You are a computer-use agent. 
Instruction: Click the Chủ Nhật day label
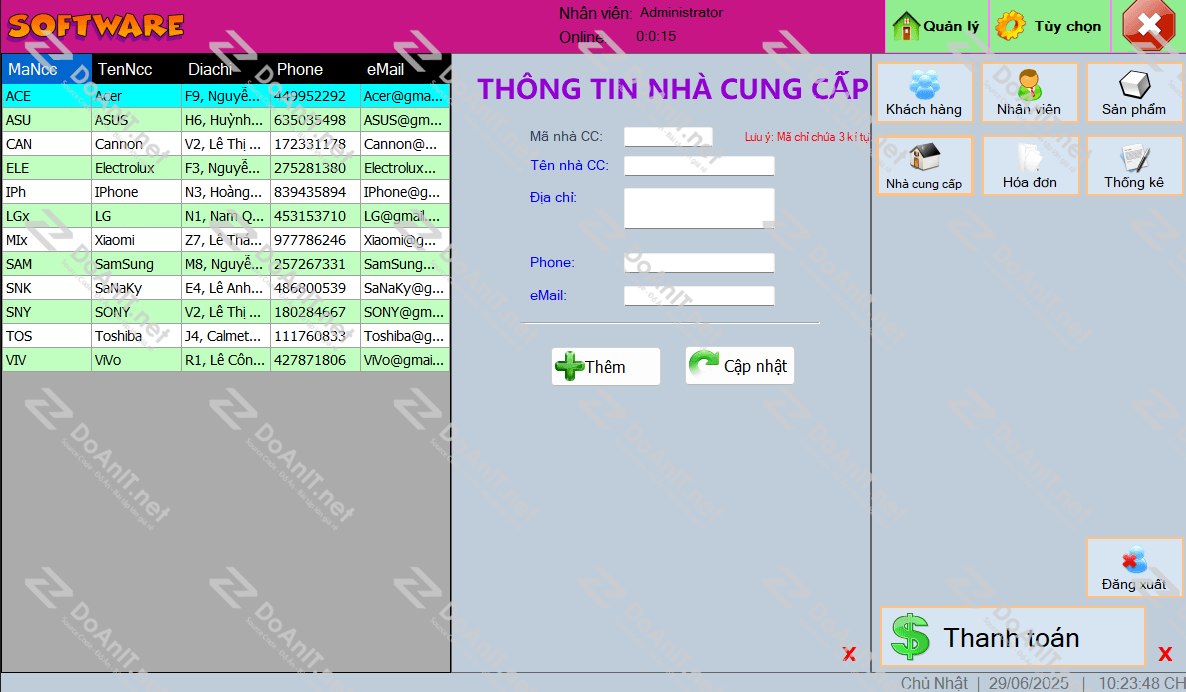pyautogui.click(x=934, y=683)
